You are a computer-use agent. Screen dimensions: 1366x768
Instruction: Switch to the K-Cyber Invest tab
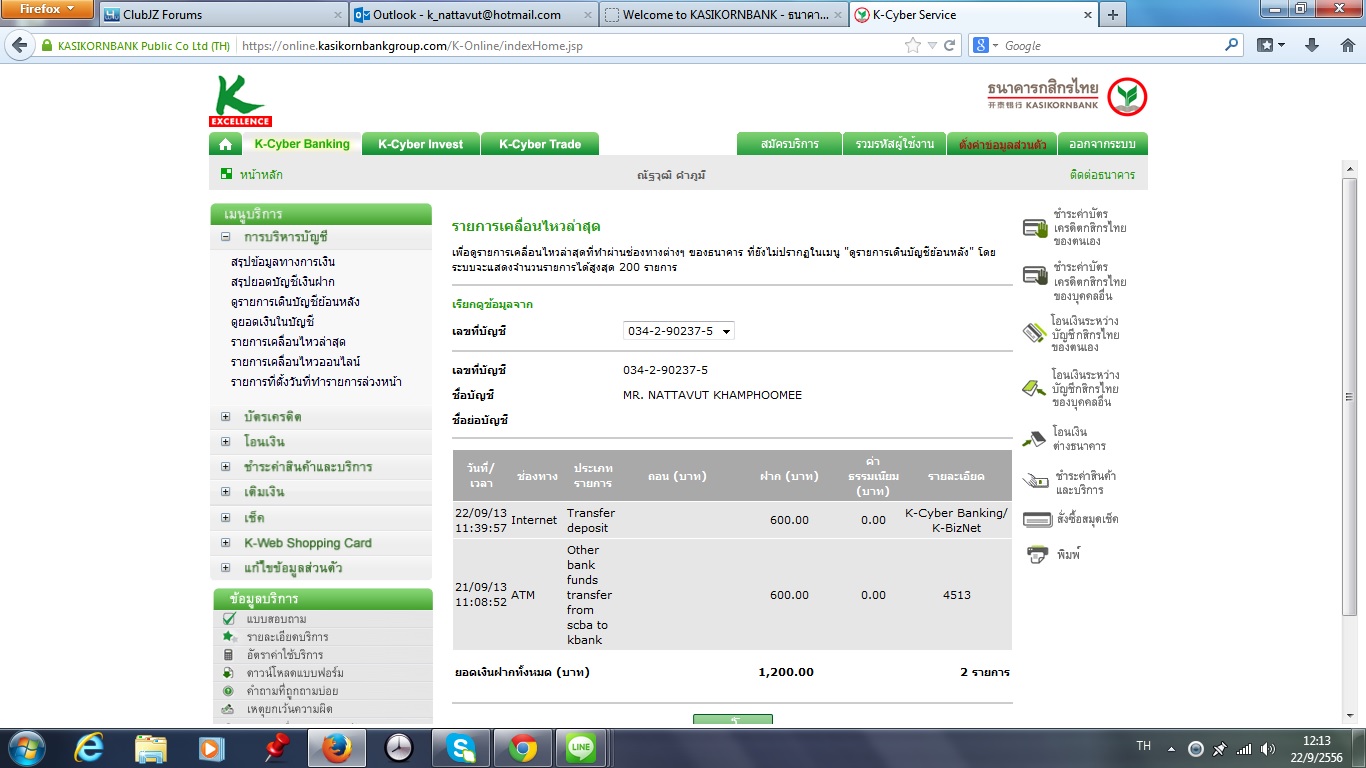(x=420, y=144)
